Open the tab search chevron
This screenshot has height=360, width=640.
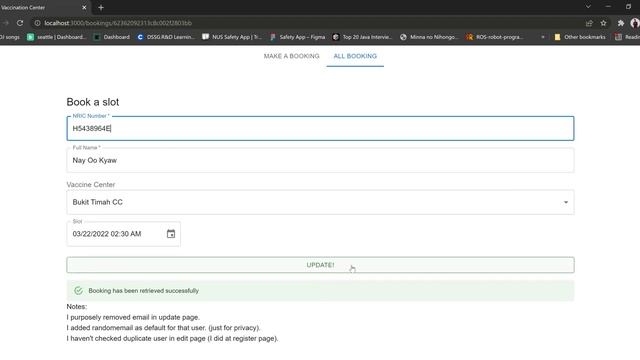(588, 7)
